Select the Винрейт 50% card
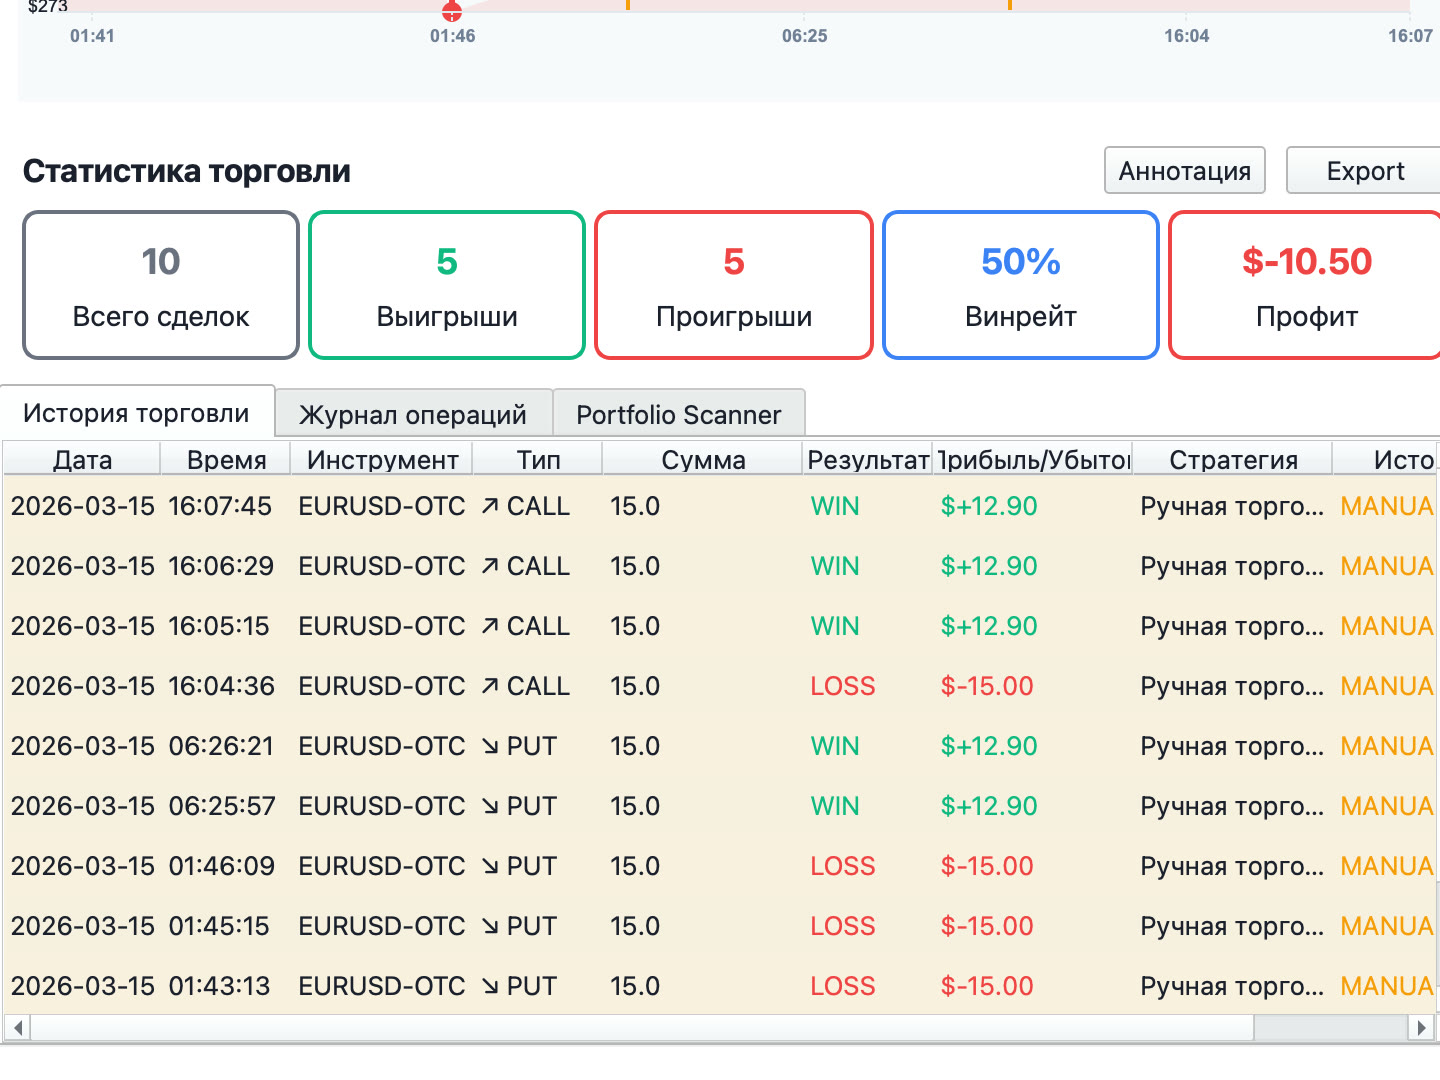Screen dimensions: 1440x1080 [1021, 285]
